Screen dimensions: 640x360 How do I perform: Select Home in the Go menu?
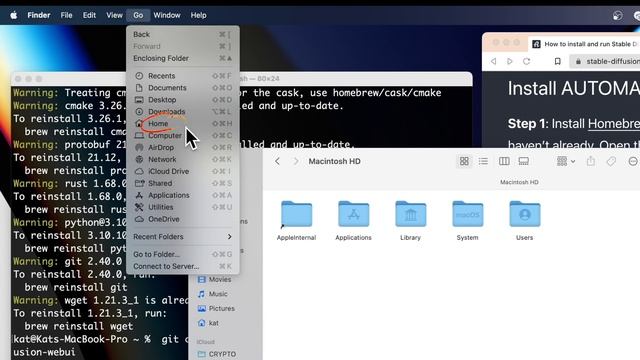pyautogui.click(x=182, y=123)
